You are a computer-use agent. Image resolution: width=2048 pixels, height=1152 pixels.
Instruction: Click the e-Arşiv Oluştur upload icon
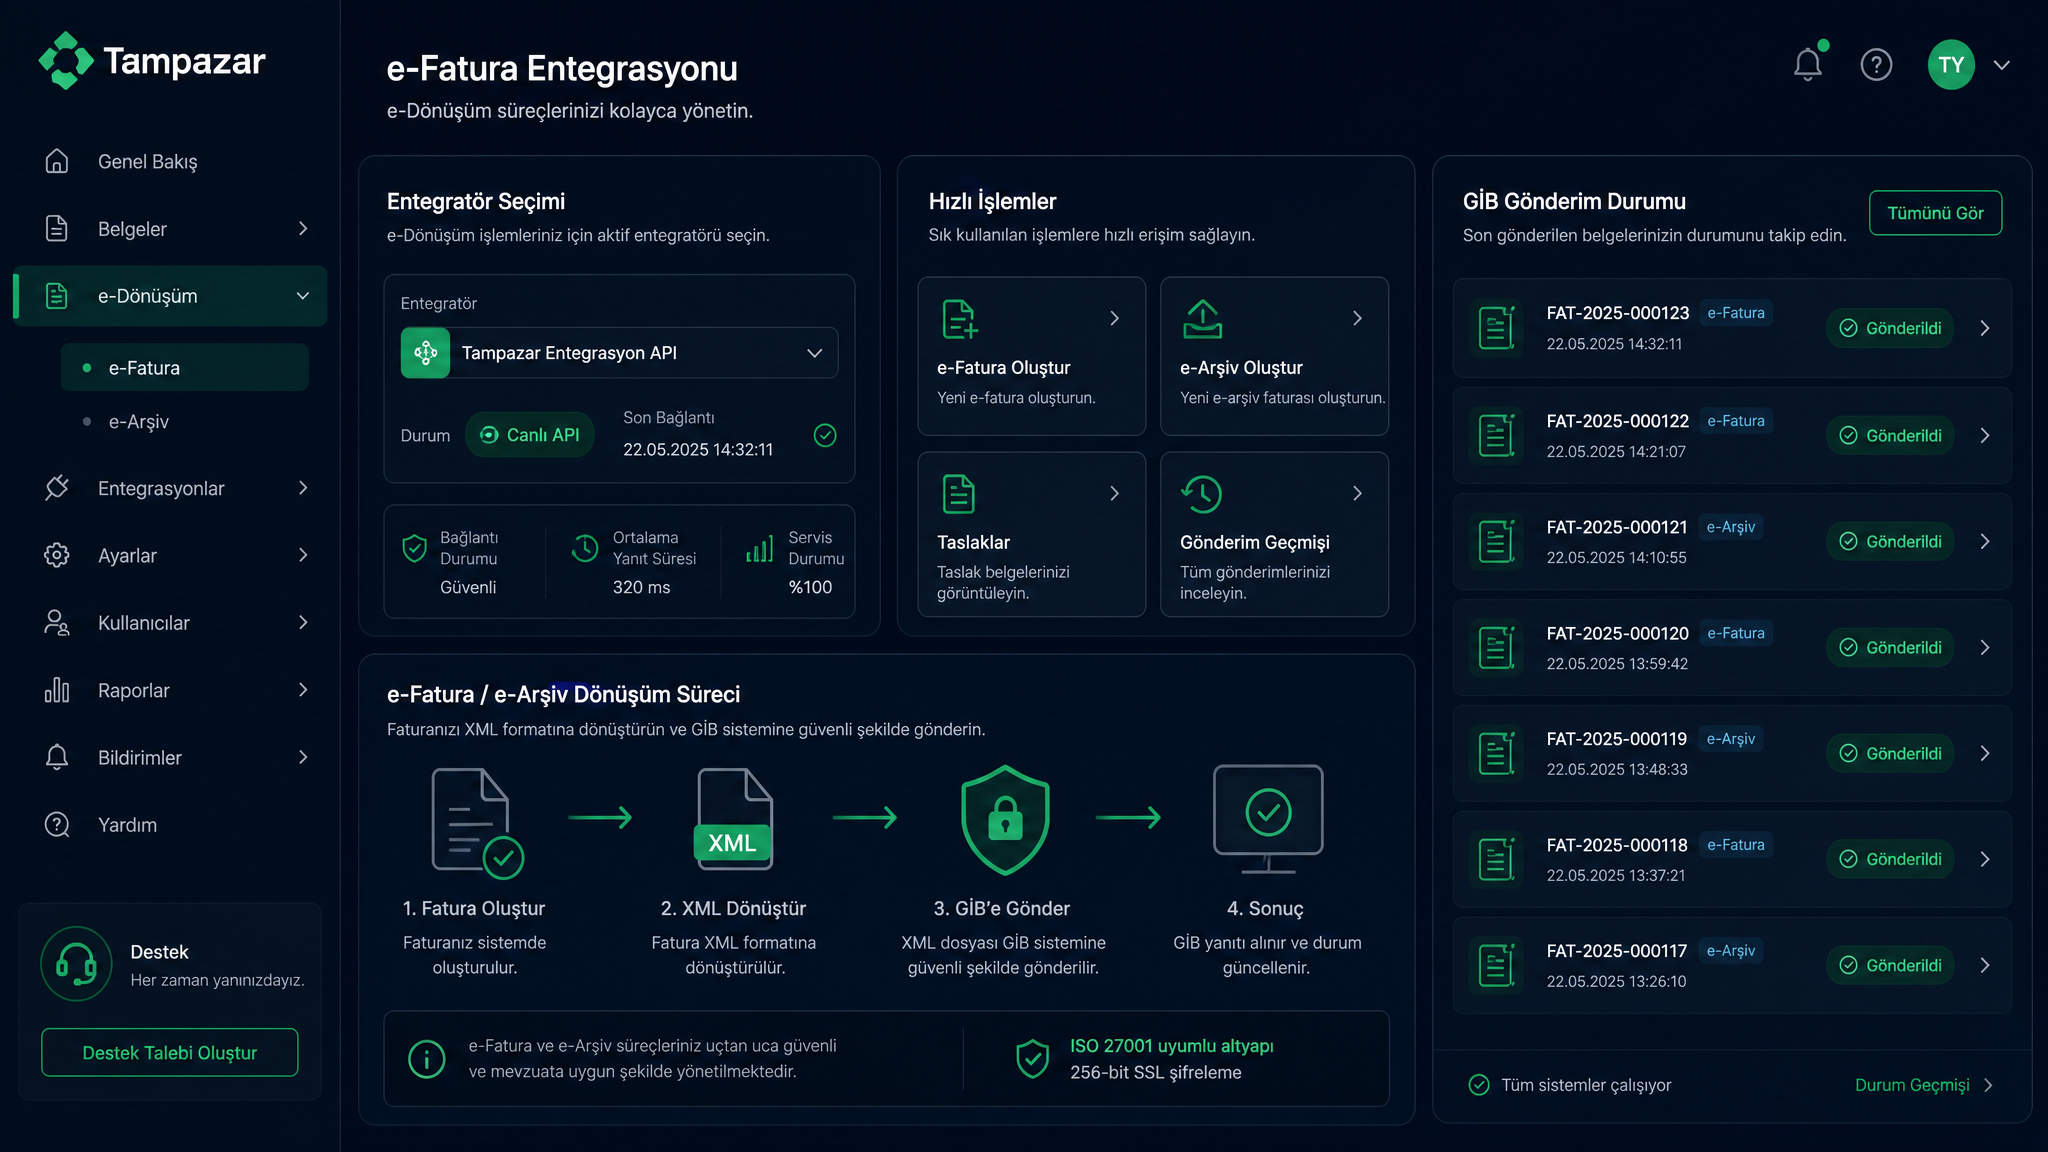1202,319
